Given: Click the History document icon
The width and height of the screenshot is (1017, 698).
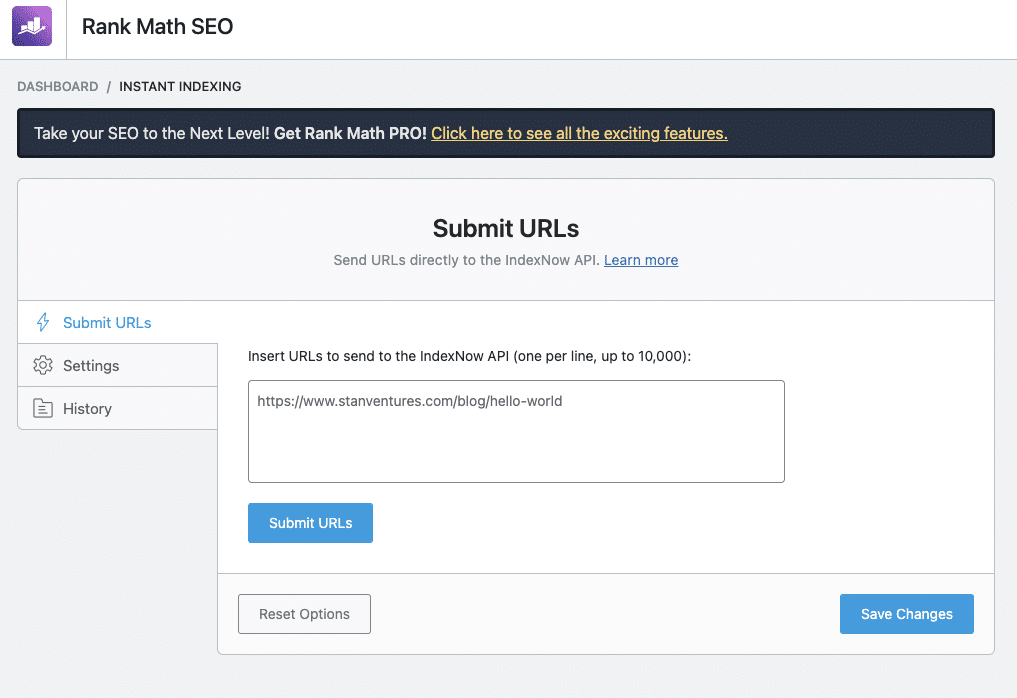Looking at the screenshot, I should click(x=42, y=408).
